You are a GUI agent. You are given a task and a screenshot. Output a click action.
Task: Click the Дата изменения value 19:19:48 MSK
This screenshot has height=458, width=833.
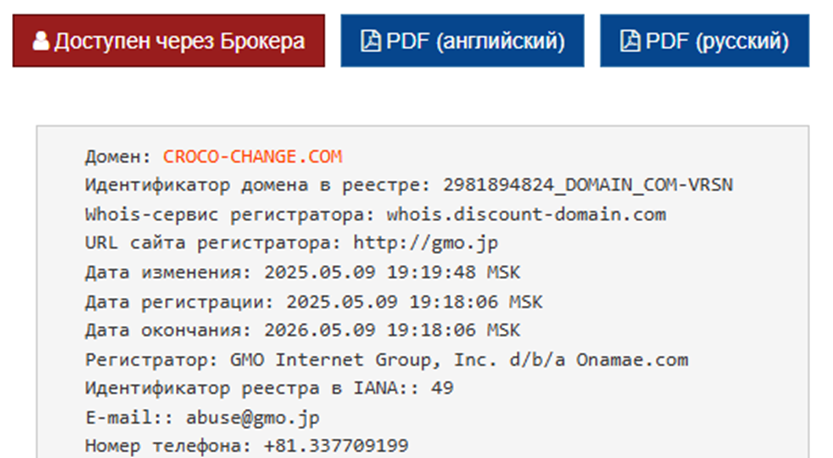pyautogui.click(x=453, y=273)
